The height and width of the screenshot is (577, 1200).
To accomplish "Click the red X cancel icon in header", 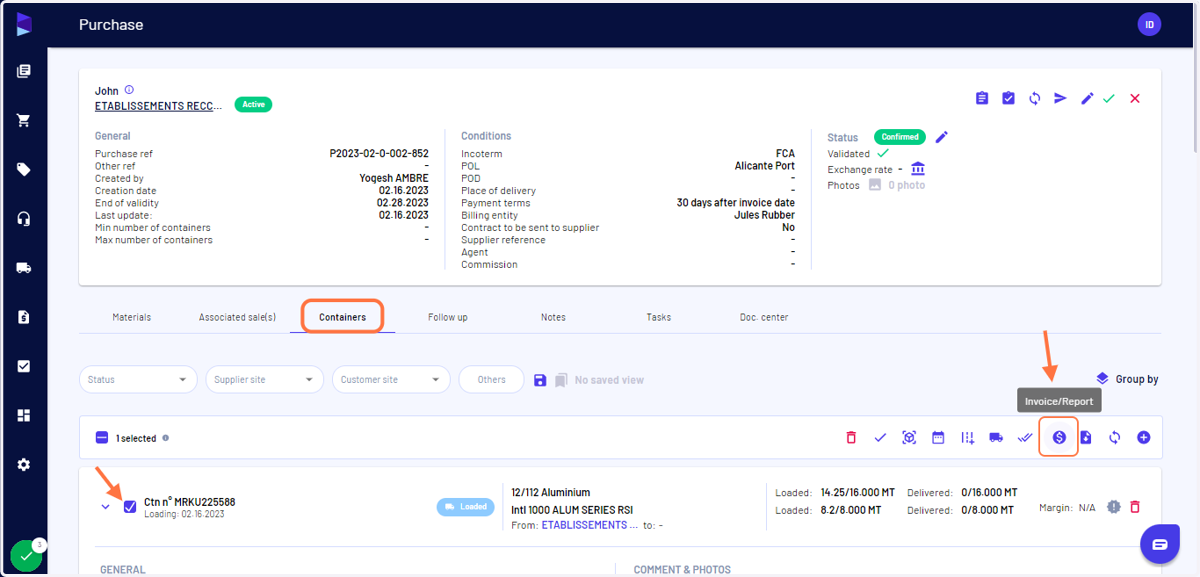I will click(x=1135, y=98).
